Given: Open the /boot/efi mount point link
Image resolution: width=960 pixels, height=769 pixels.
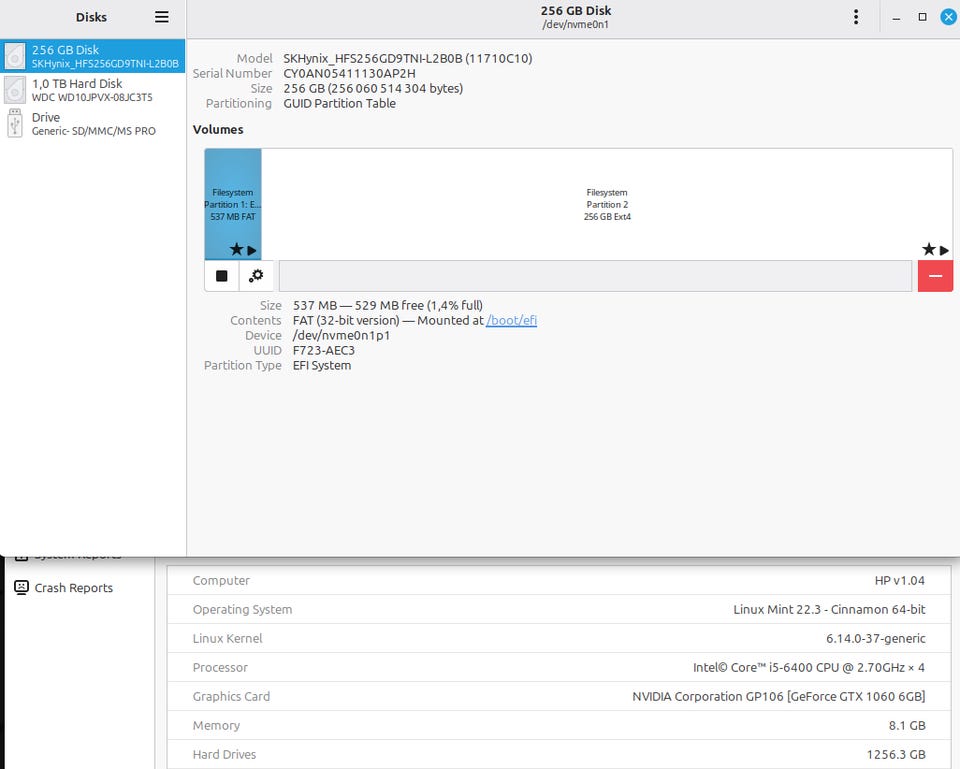Looking at the screenshot, I should tap(511, 320).
